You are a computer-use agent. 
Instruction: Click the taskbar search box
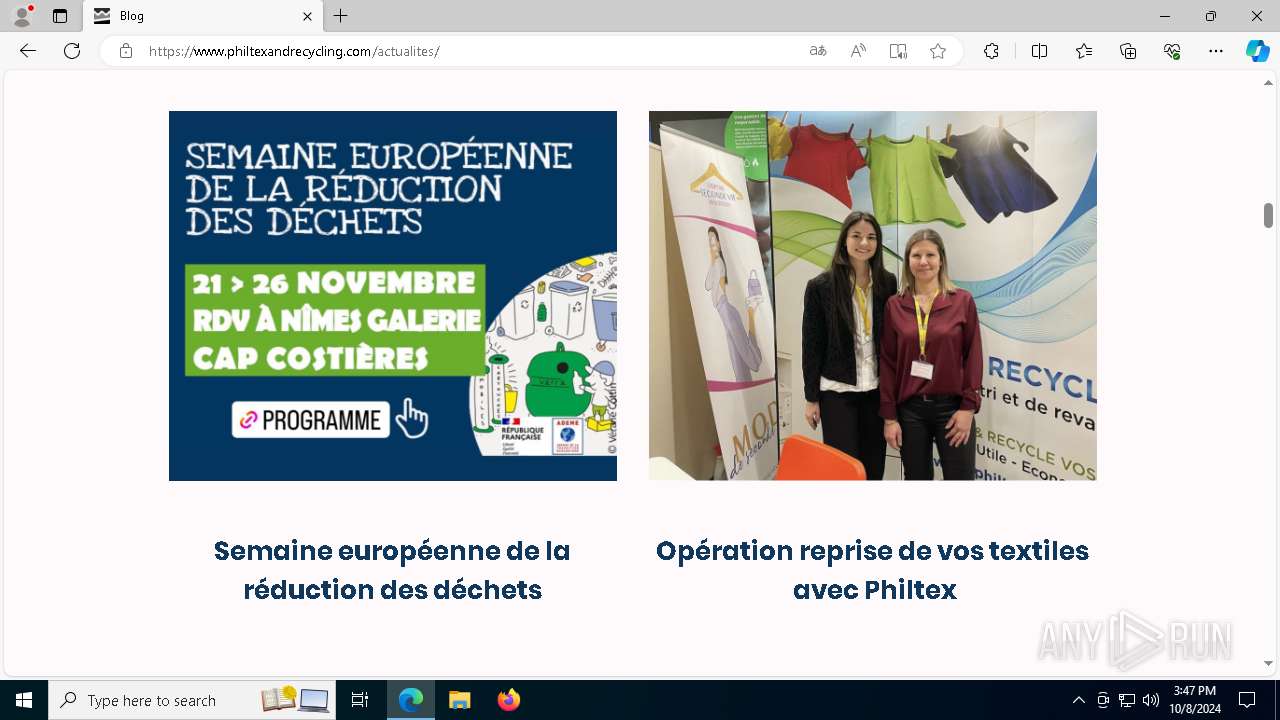[x=191, y=700]
